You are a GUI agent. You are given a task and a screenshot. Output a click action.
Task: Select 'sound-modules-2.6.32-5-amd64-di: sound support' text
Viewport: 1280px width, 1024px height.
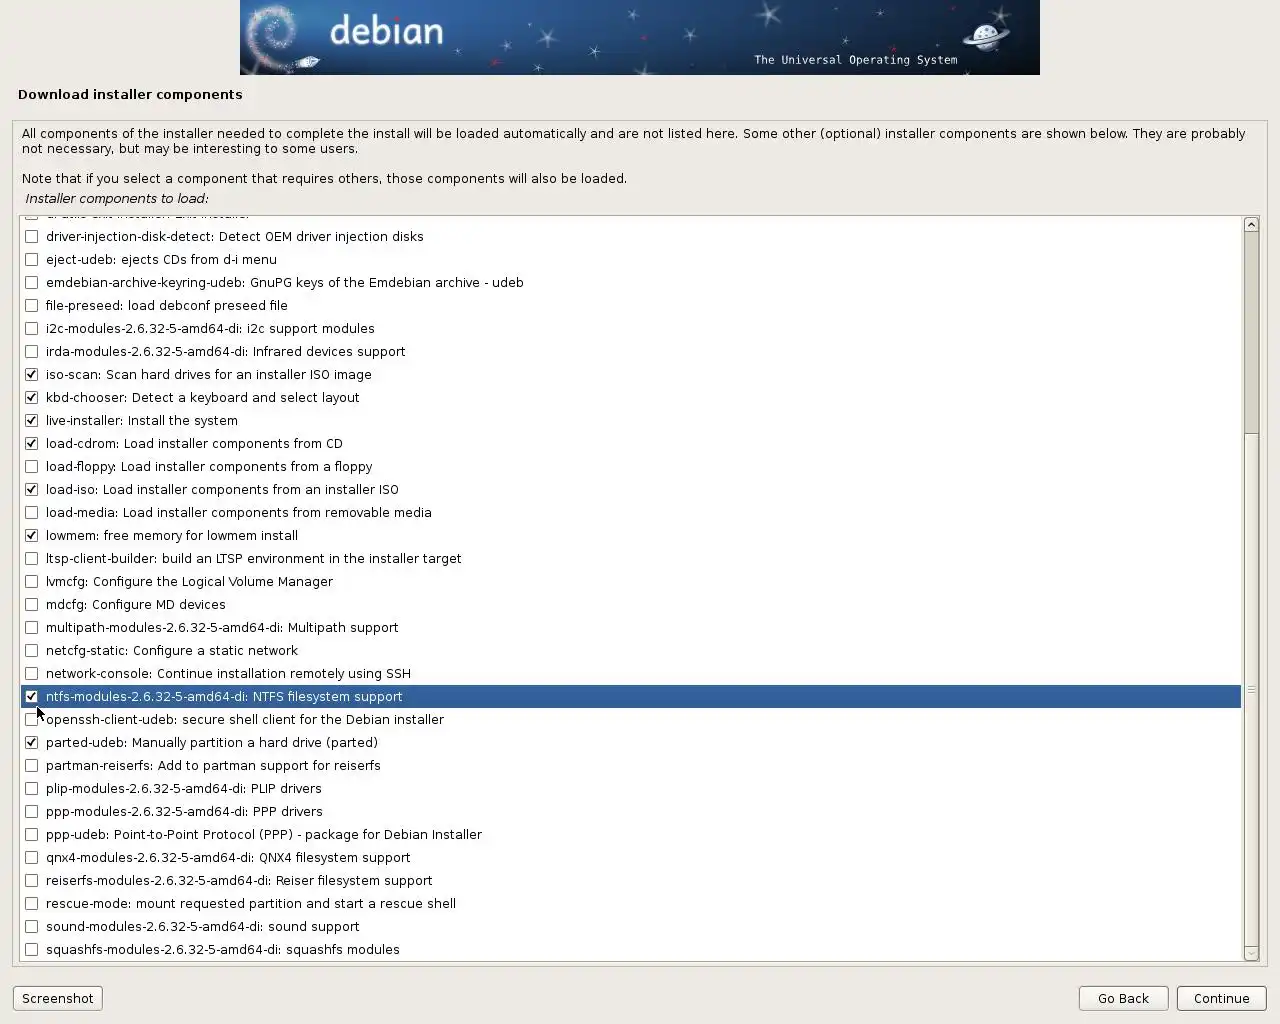click(x=203, y=927)
